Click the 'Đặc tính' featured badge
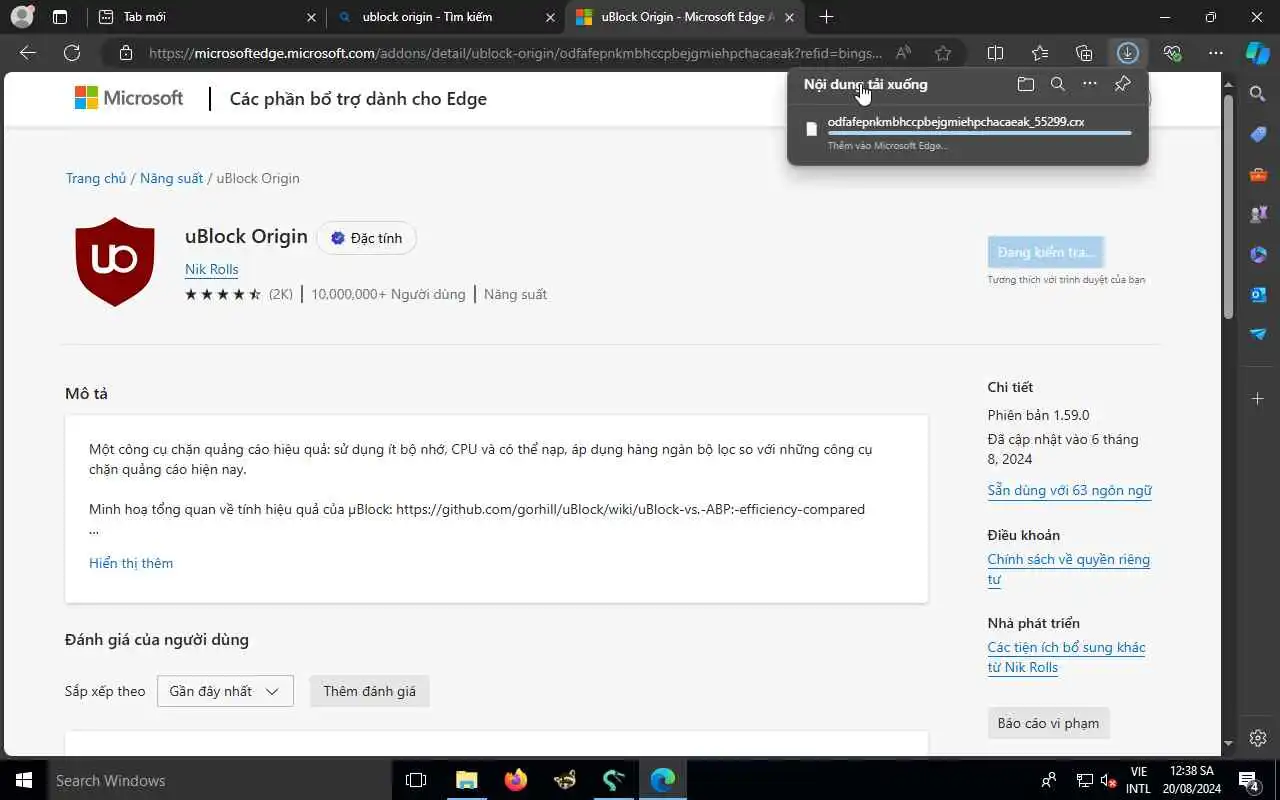The height and width of the screenshot is (800, 1280). click(366, 238)
